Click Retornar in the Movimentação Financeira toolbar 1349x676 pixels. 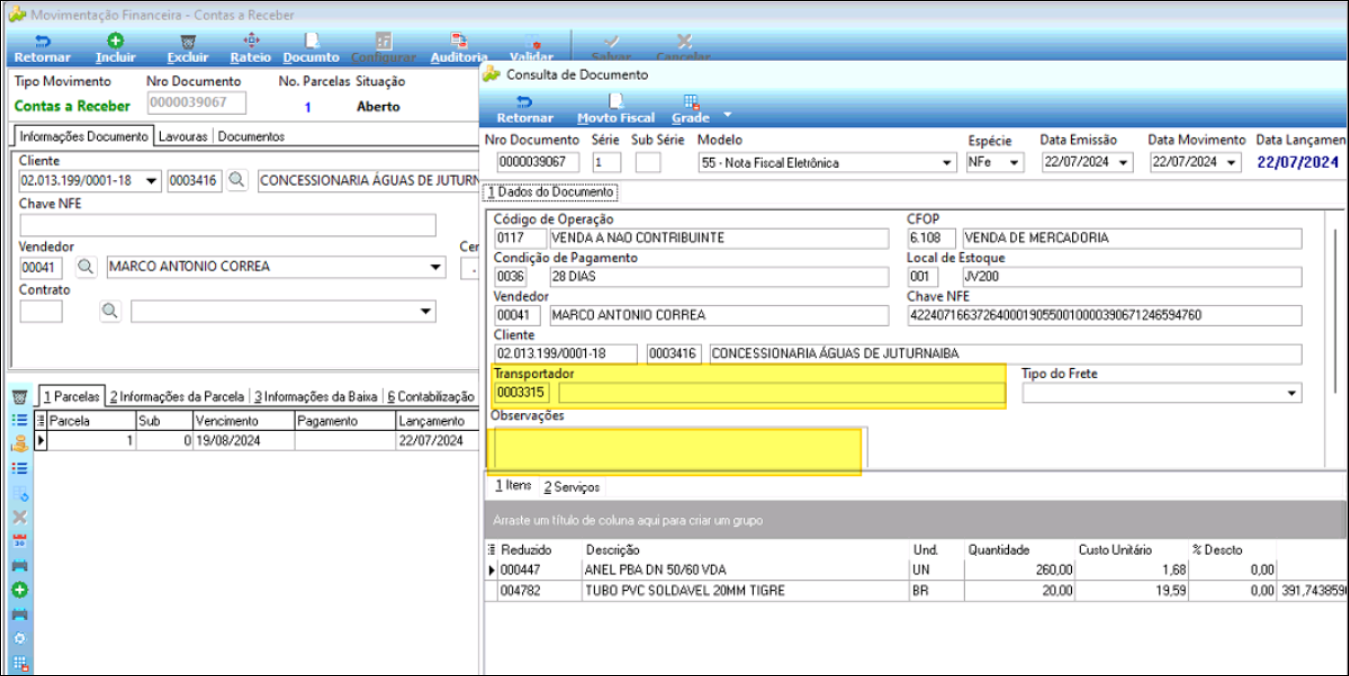click(42, 48)
